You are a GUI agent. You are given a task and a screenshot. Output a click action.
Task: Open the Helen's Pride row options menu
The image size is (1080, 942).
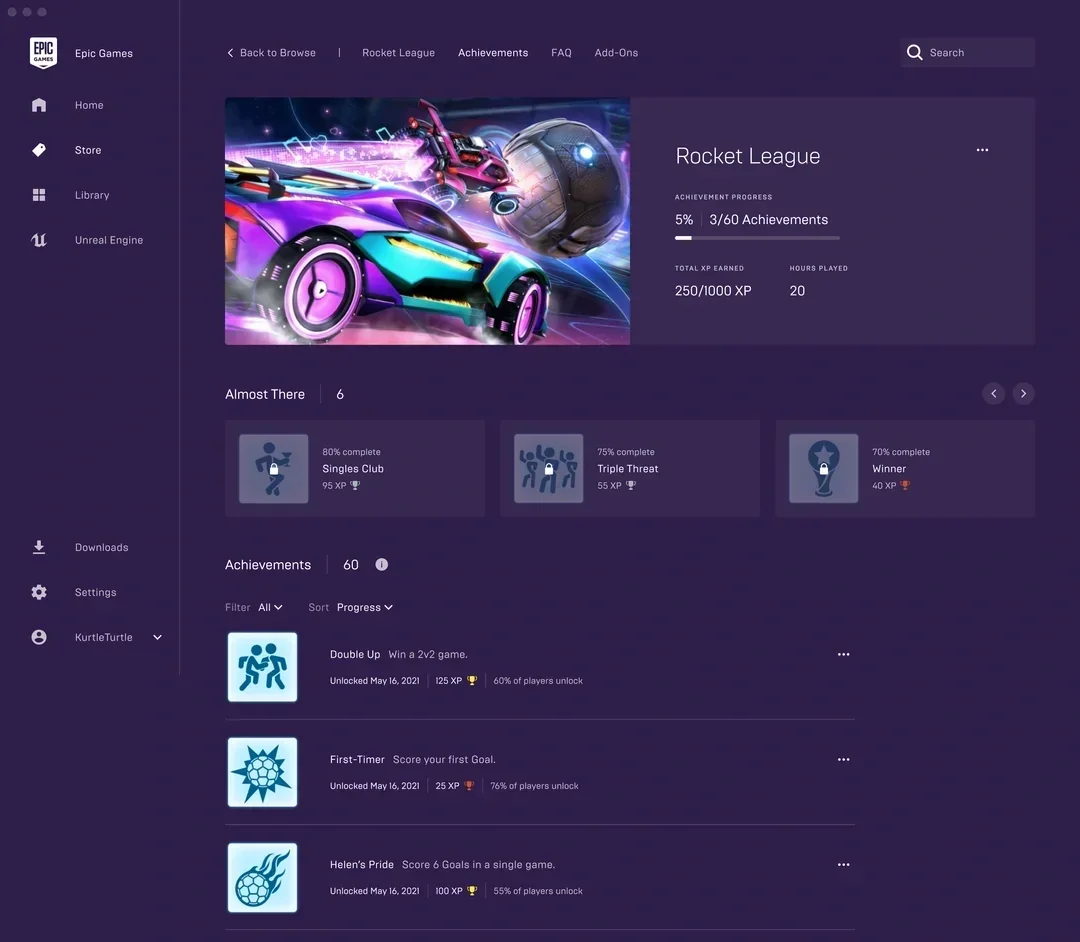(x=843, y=864)
